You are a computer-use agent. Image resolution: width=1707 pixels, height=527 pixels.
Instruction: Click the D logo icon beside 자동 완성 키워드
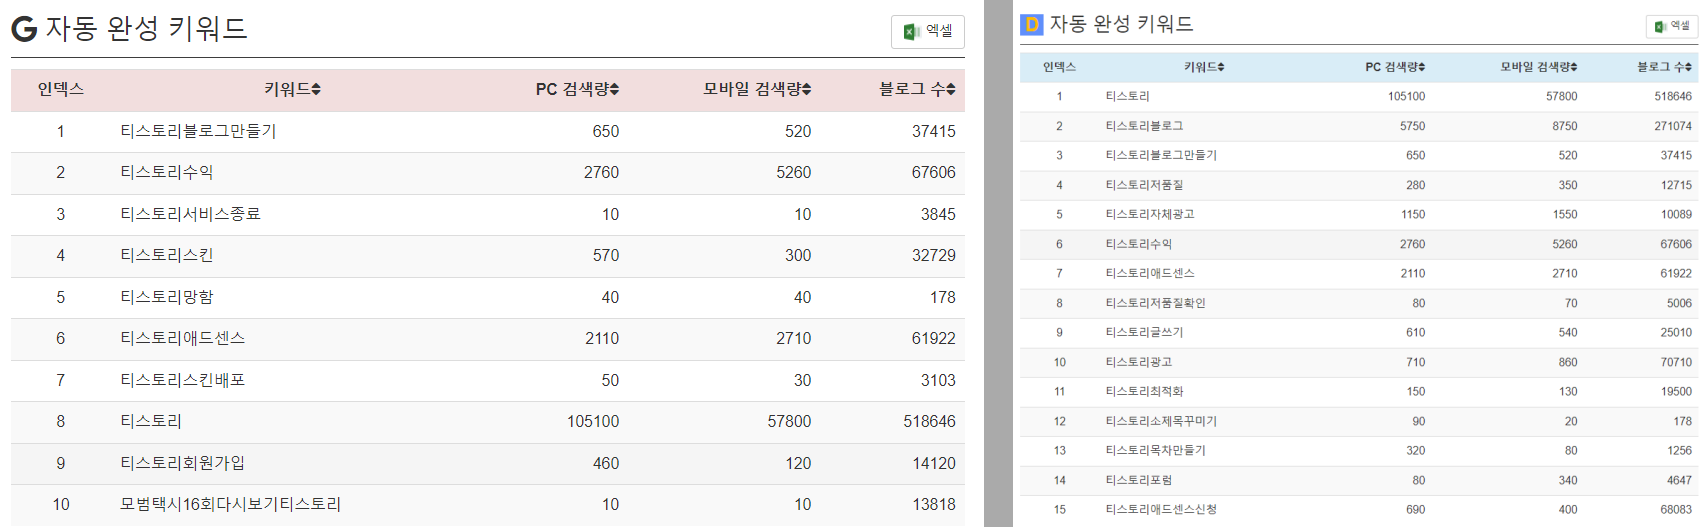coord(1031,24)
